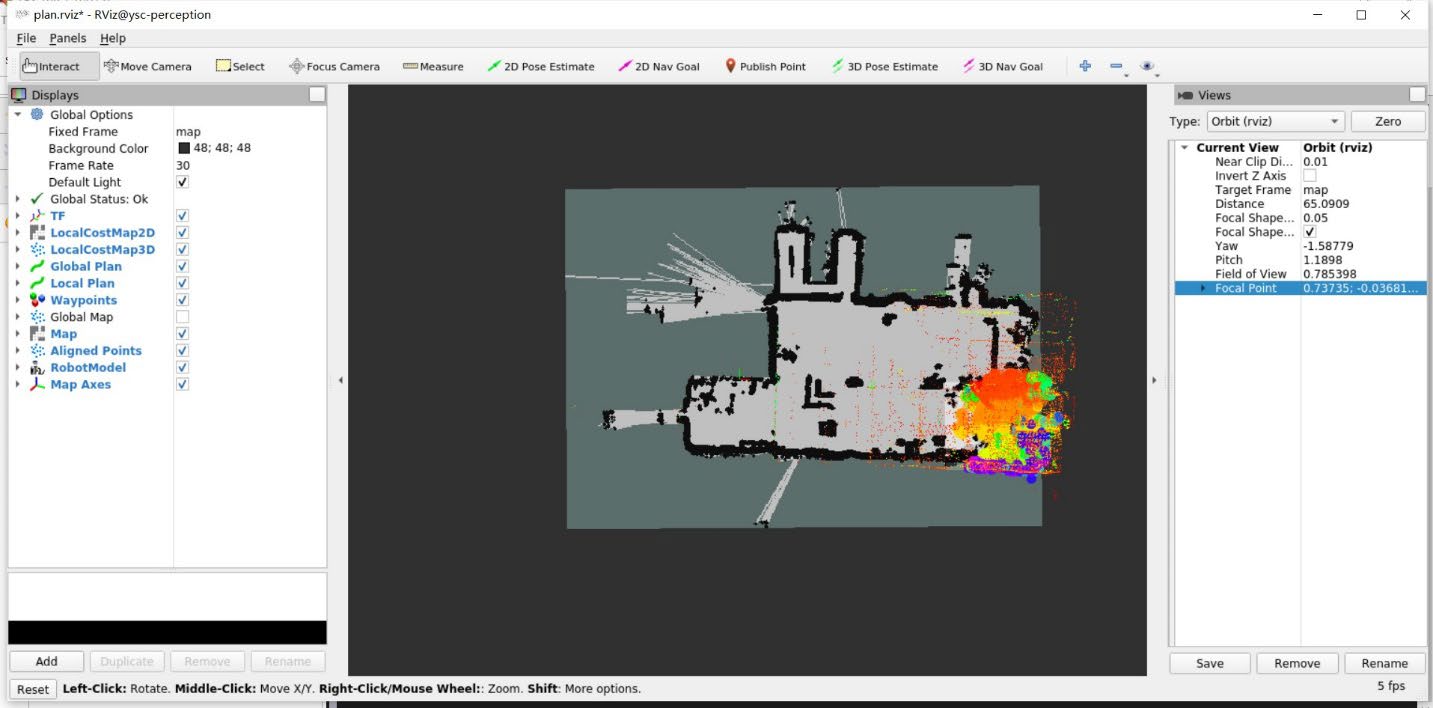Collapse the Current View node
This screenshot has width=1433, height=708.
(x=1185, y=148)
